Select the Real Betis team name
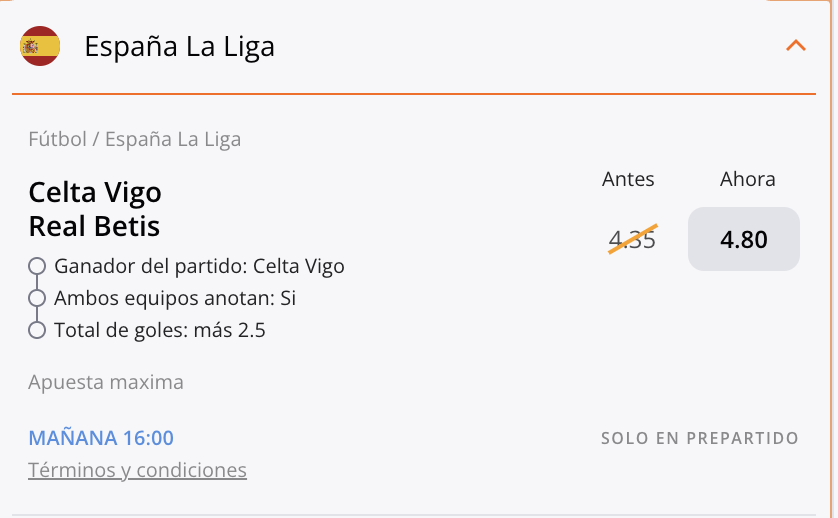Viewport: 838px width, 518px height. click(94, 226)
